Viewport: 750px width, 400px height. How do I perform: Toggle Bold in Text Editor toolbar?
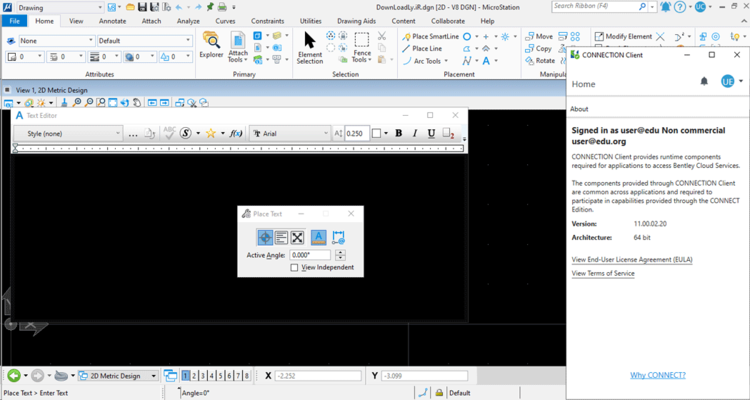[x=399, y=133]
